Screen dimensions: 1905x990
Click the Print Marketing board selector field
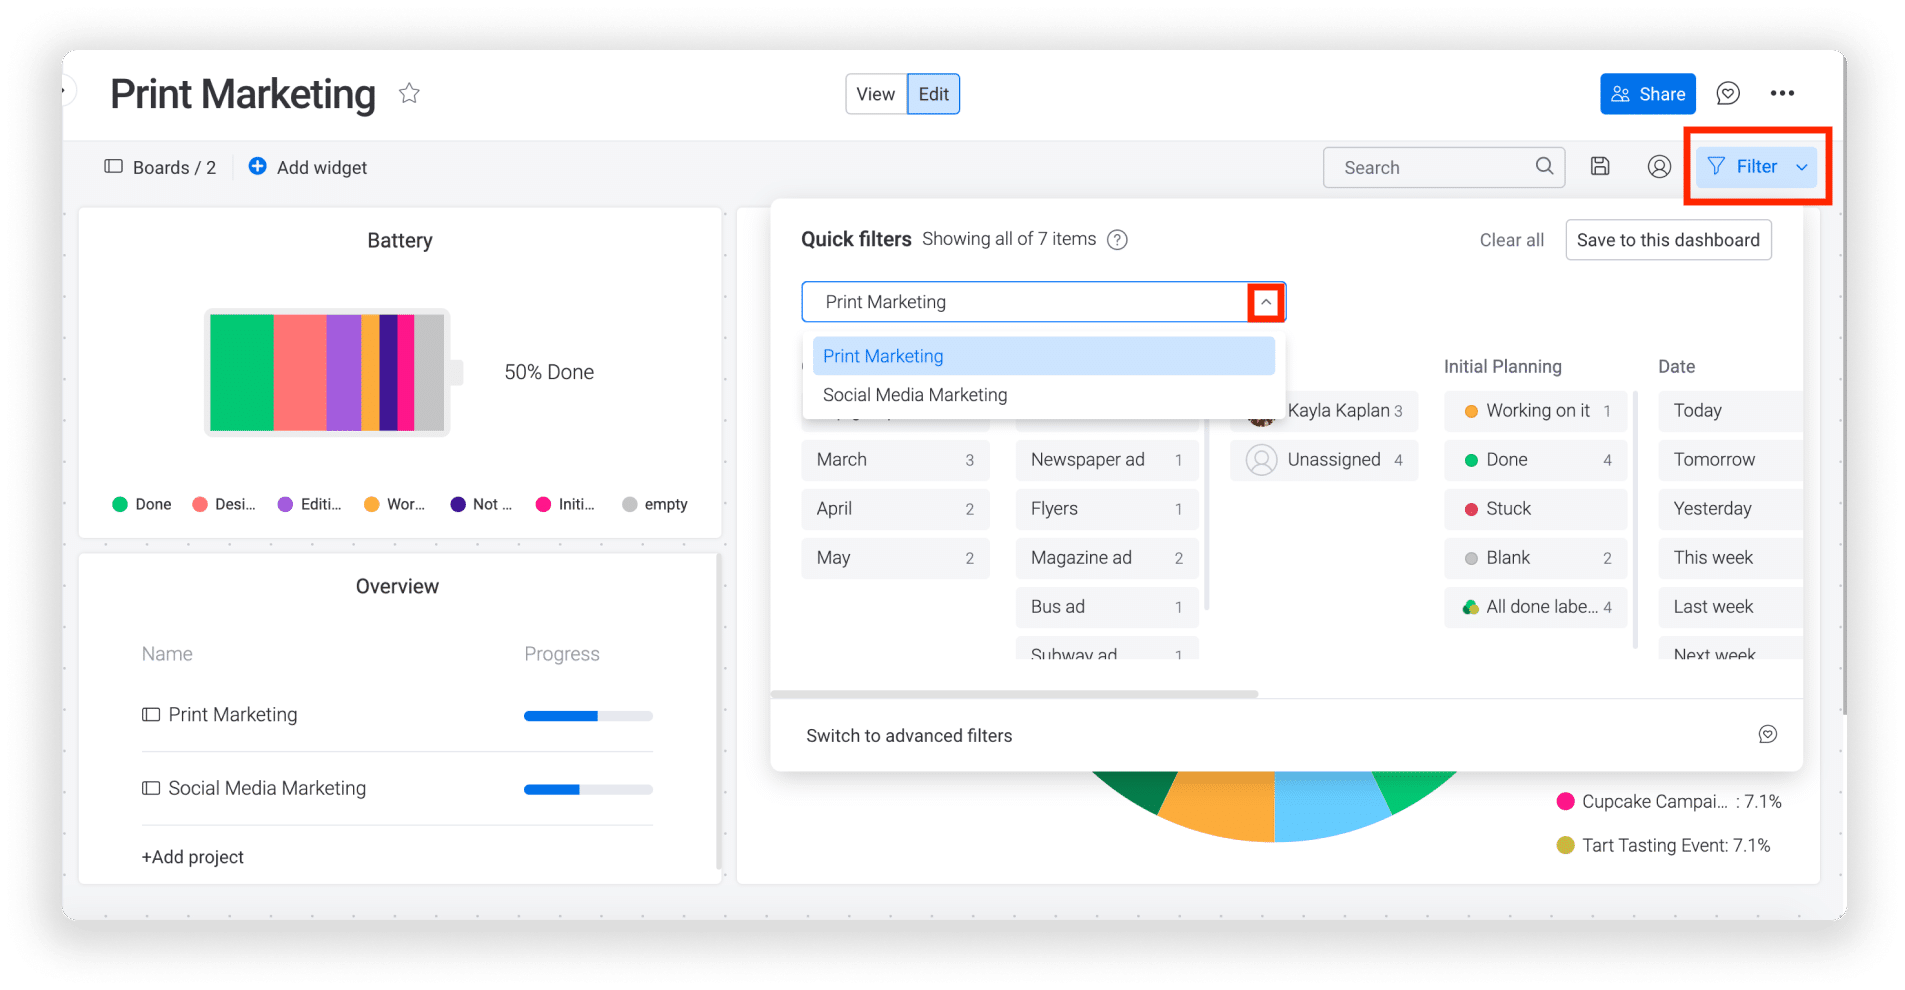[1043, 302]
